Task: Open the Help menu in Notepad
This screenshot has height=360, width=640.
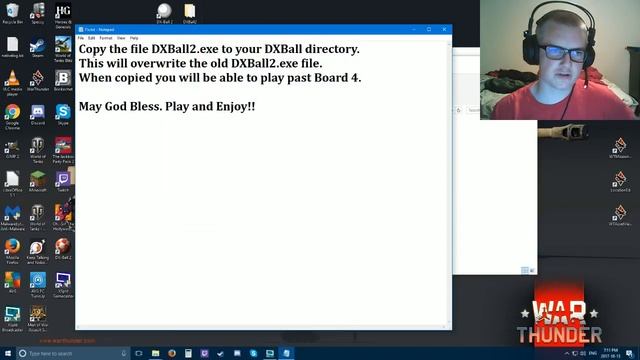Action: pyautogui.click(x=134, y=38)
